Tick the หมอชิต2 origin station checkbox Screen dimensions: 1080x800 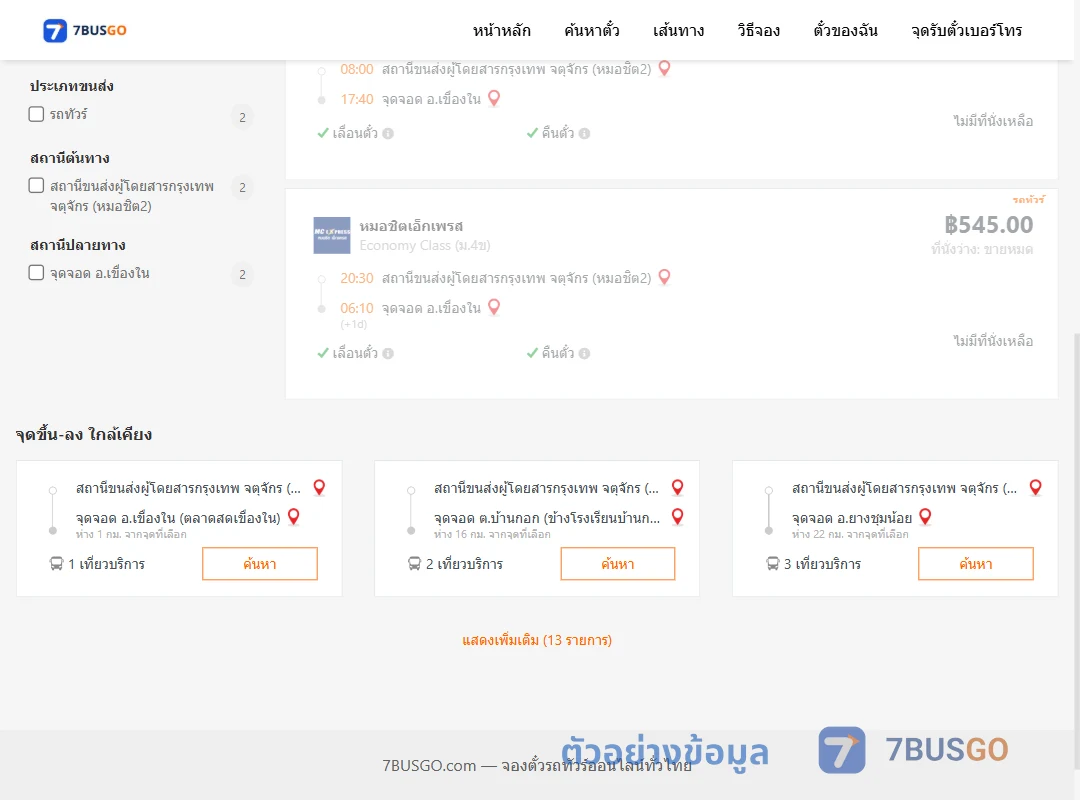(37, 185)
